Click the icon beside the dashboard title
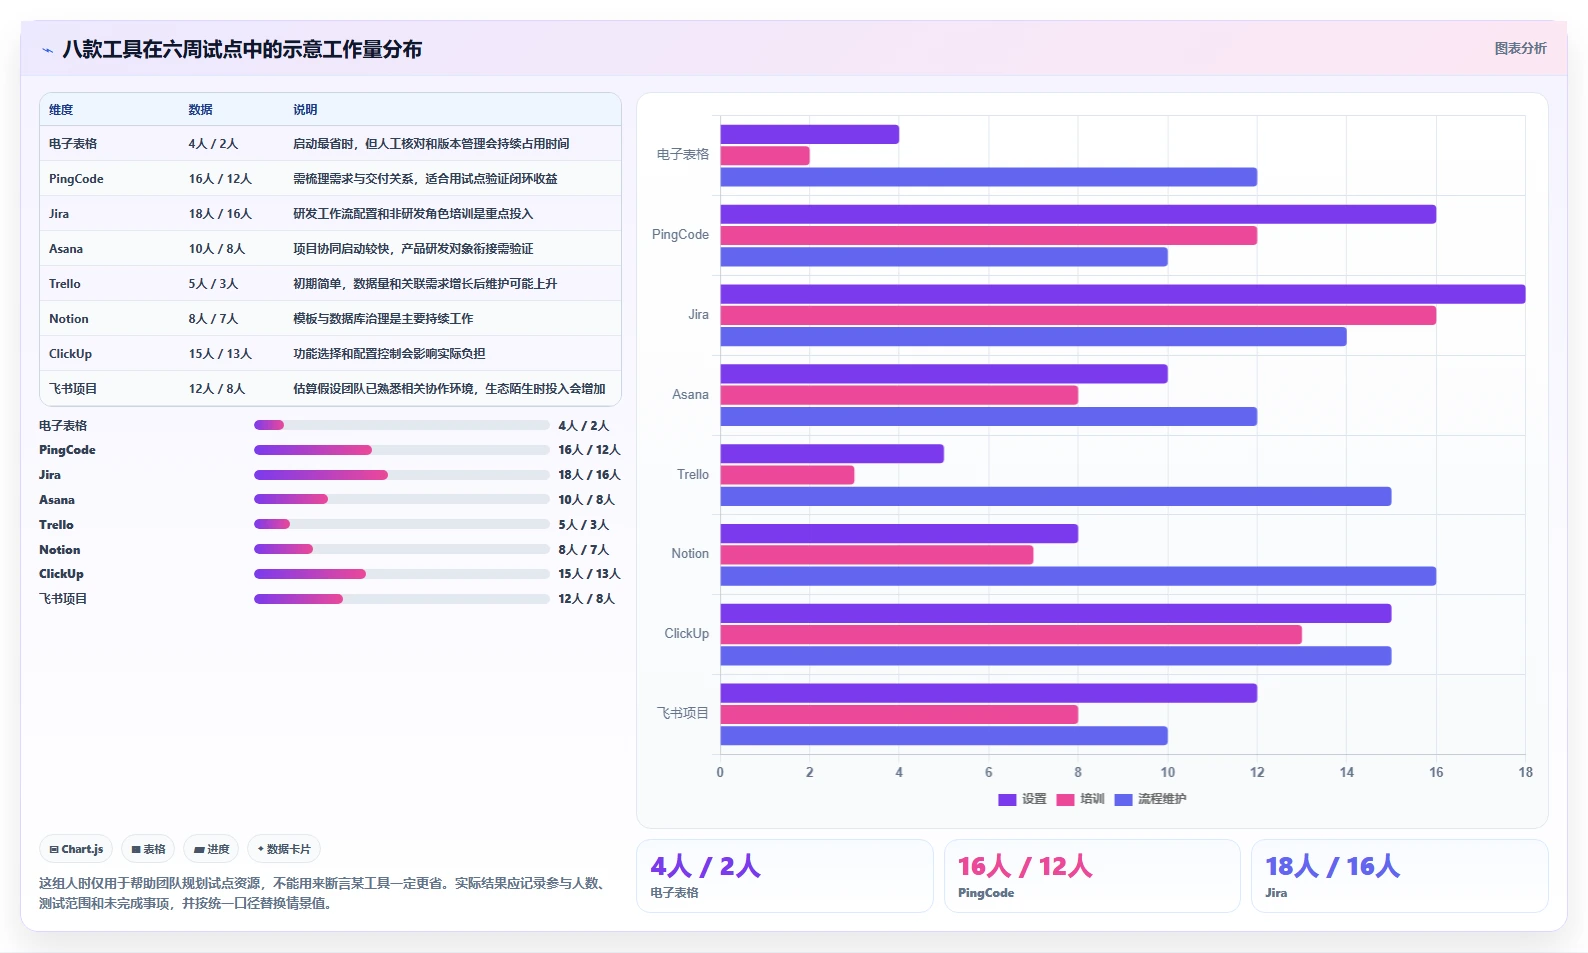Viewport: 1588px width, 953px height. point(47,50)
